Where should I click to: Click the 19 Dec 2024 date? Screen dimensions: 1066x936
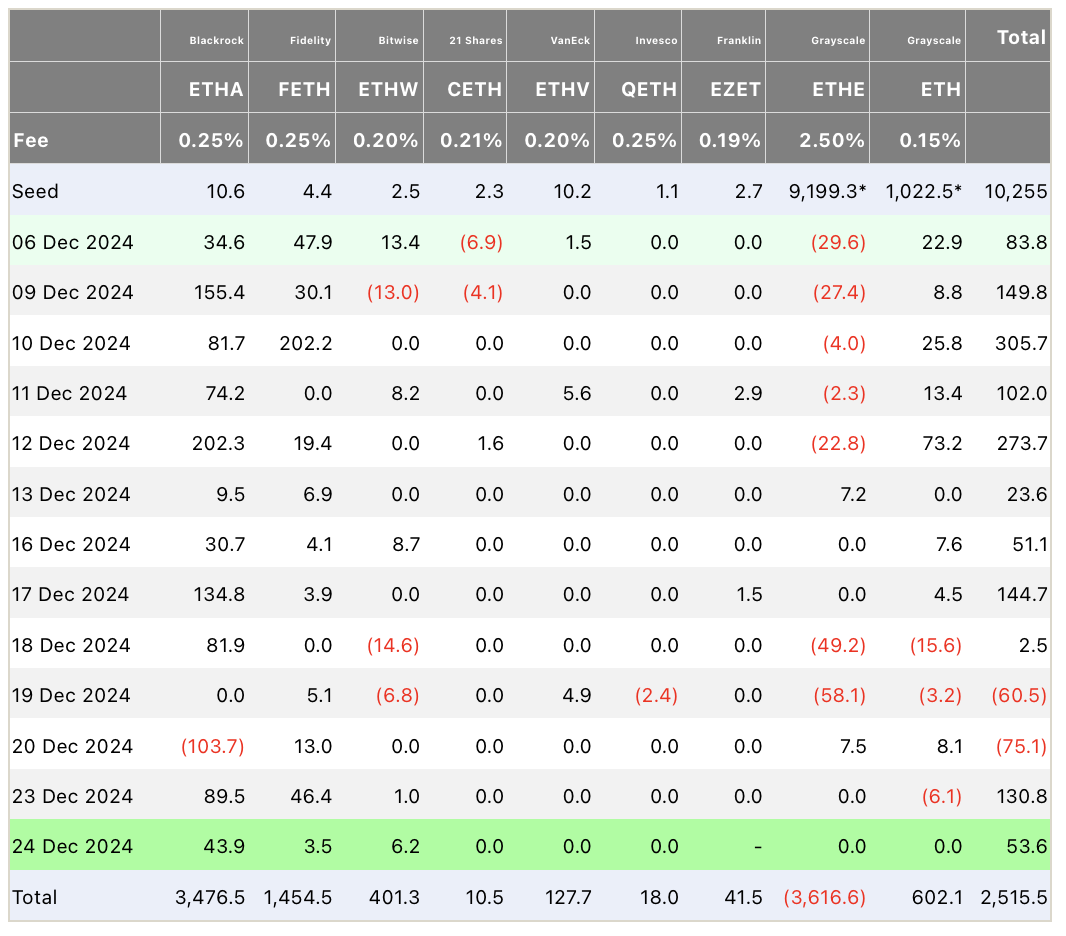click(x=71, y=695)
